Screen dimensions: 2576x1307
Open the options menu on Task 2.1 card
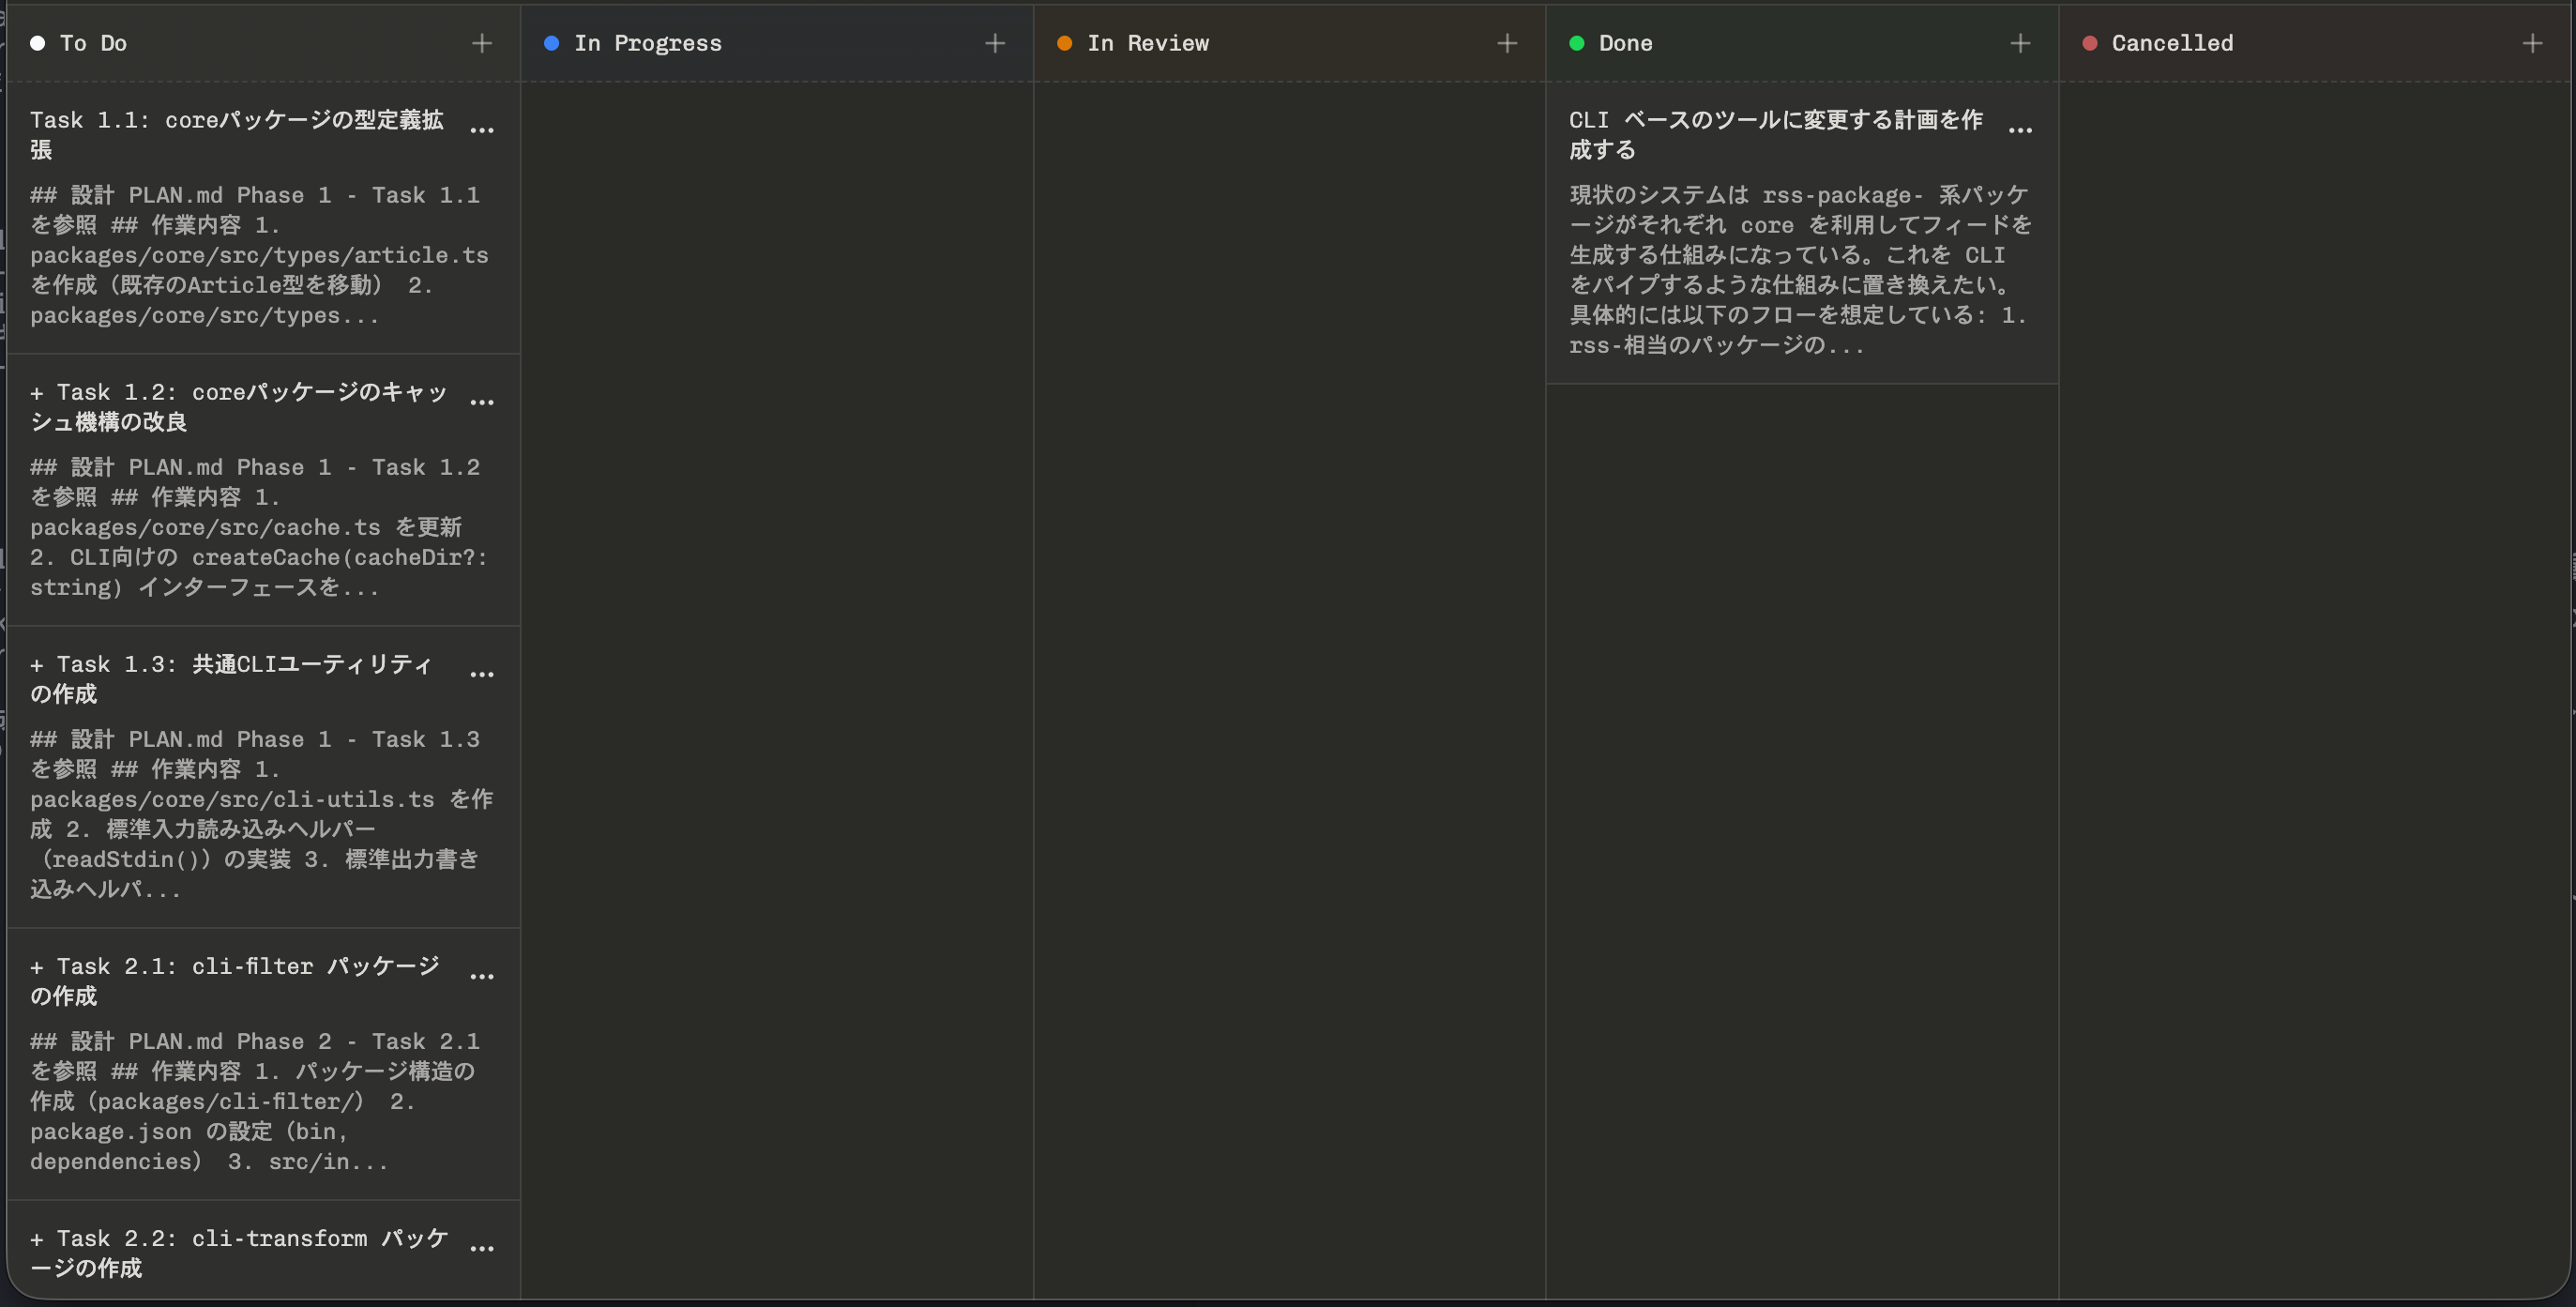pyautogui.click(x=483, y=975)
